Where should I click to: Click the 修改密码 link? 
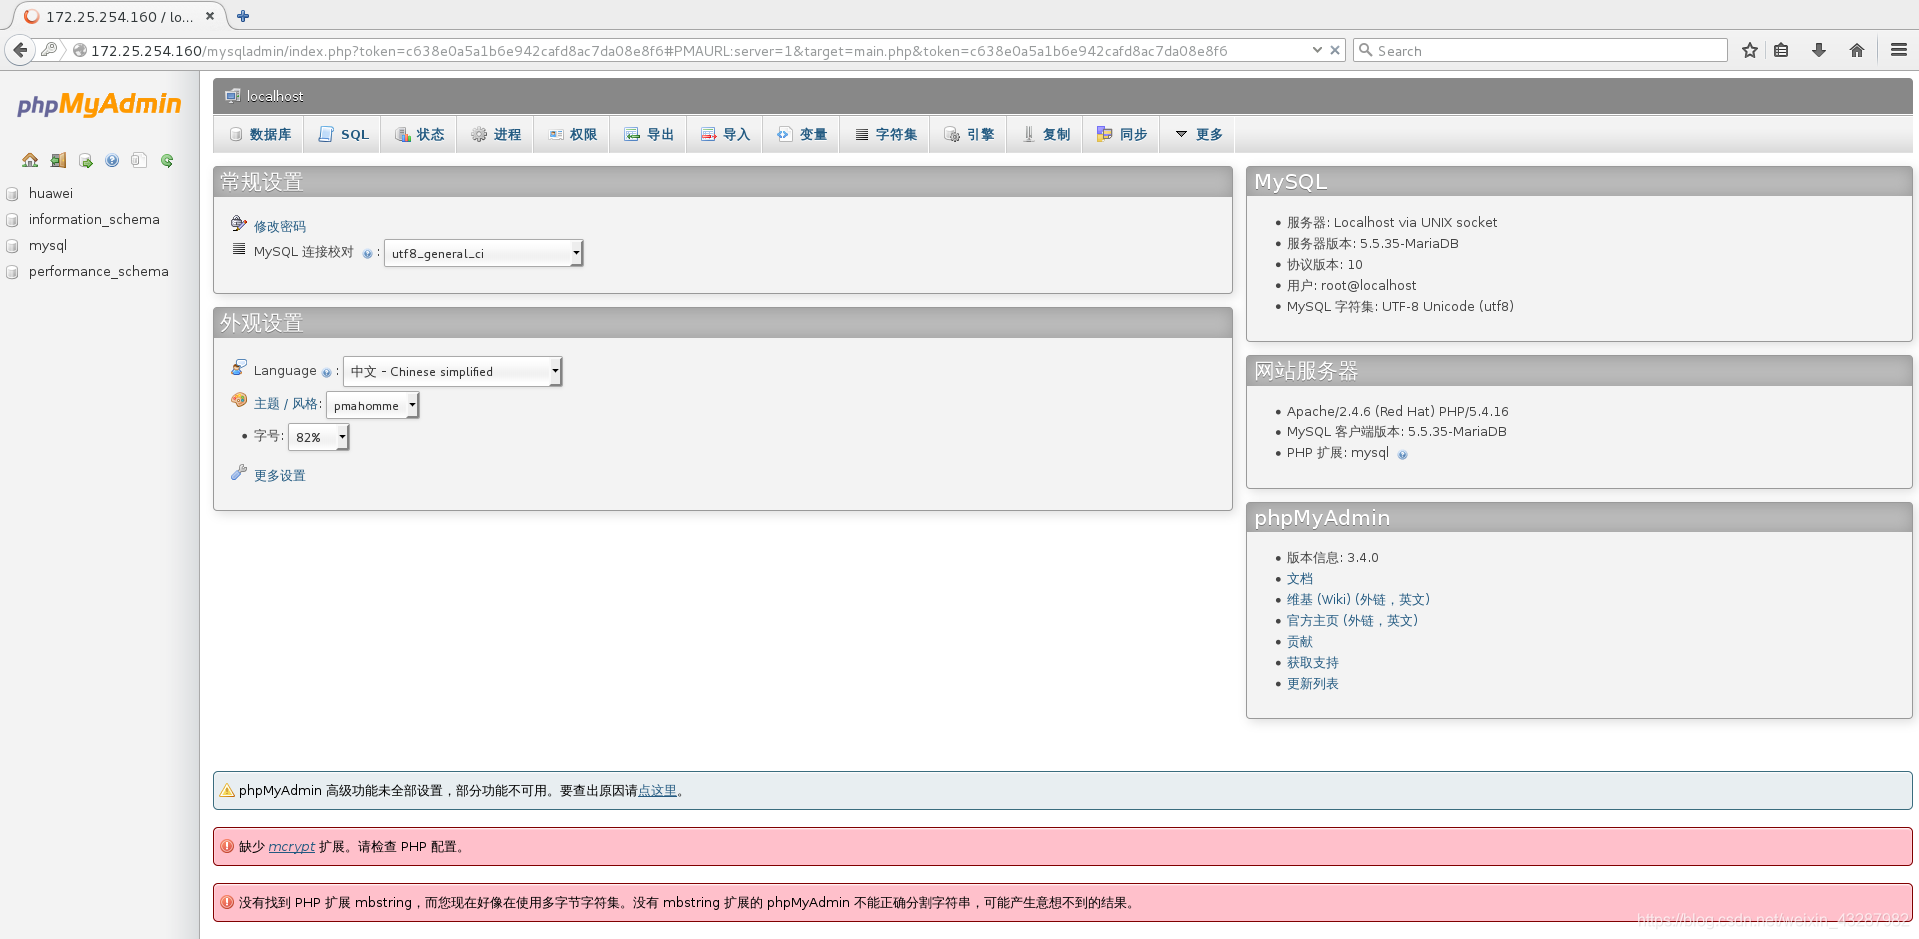coord(280,227)
